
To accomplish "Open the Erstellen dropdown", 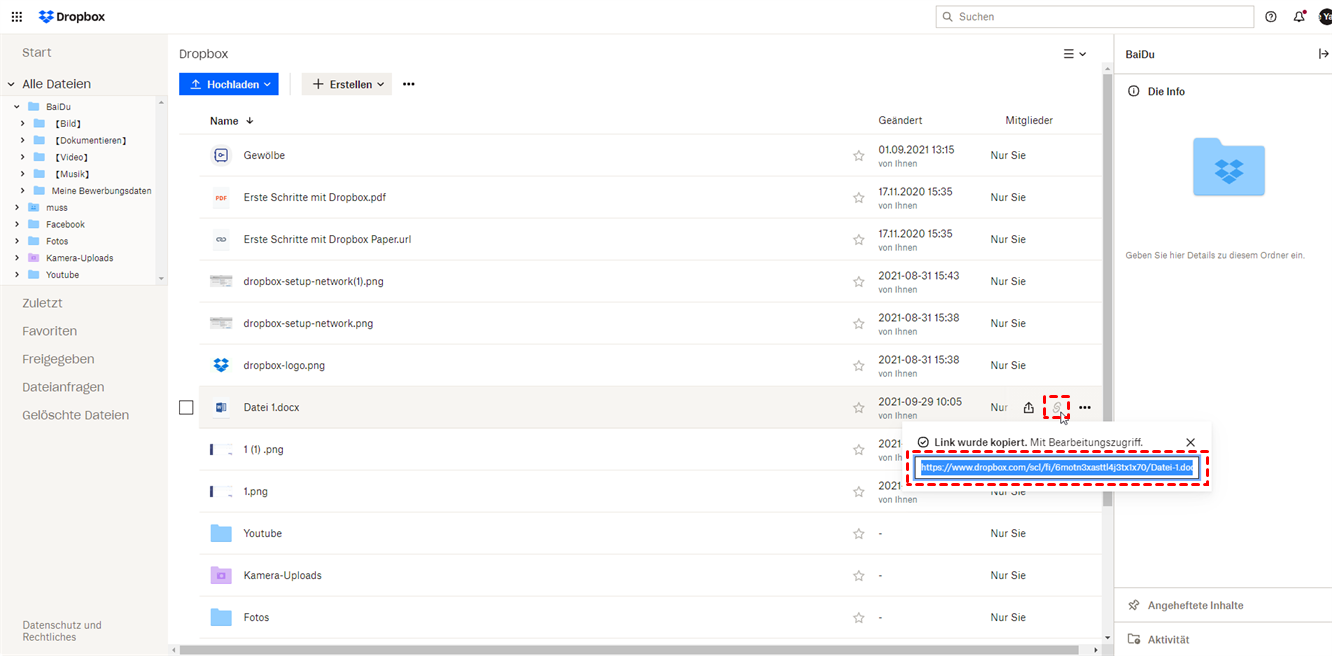I will (348, 85).
